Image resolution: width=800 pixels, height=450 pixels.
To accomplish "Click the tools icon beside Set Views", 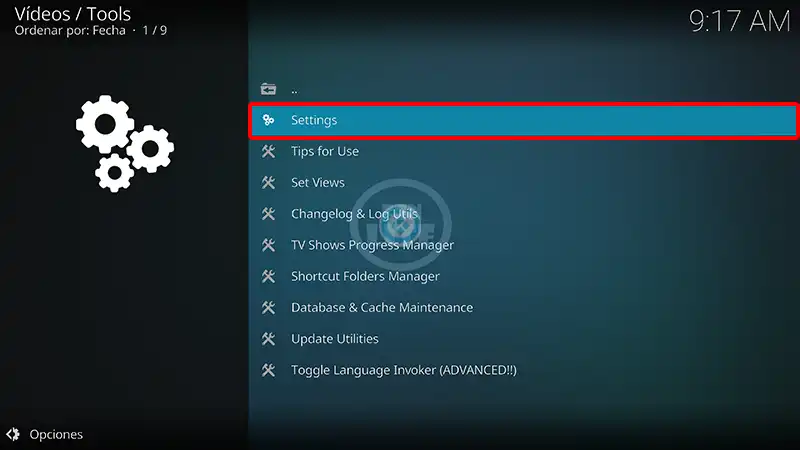I will point(268,182).
